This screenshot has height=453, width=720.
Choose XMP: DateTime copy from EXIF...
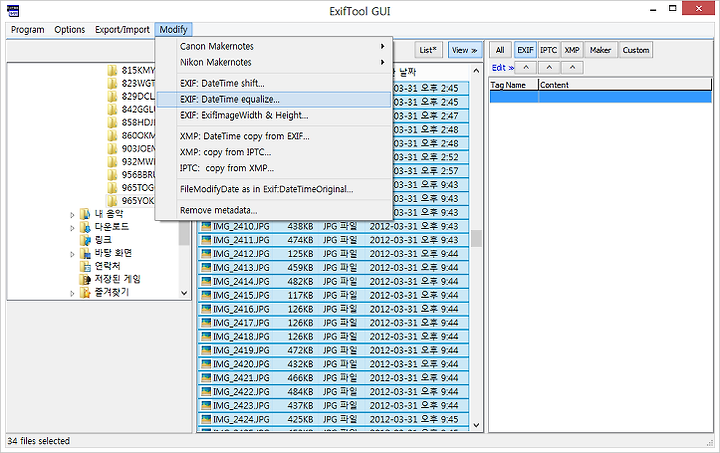pos(274,136)
